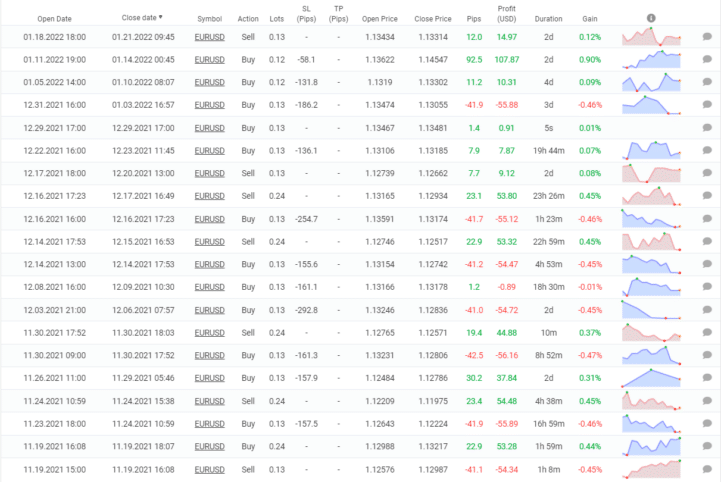View mini chart for 12.17.2021 18:00 trade
The width and height of the screenshot is (721, 482).
[x=651, y=173]
